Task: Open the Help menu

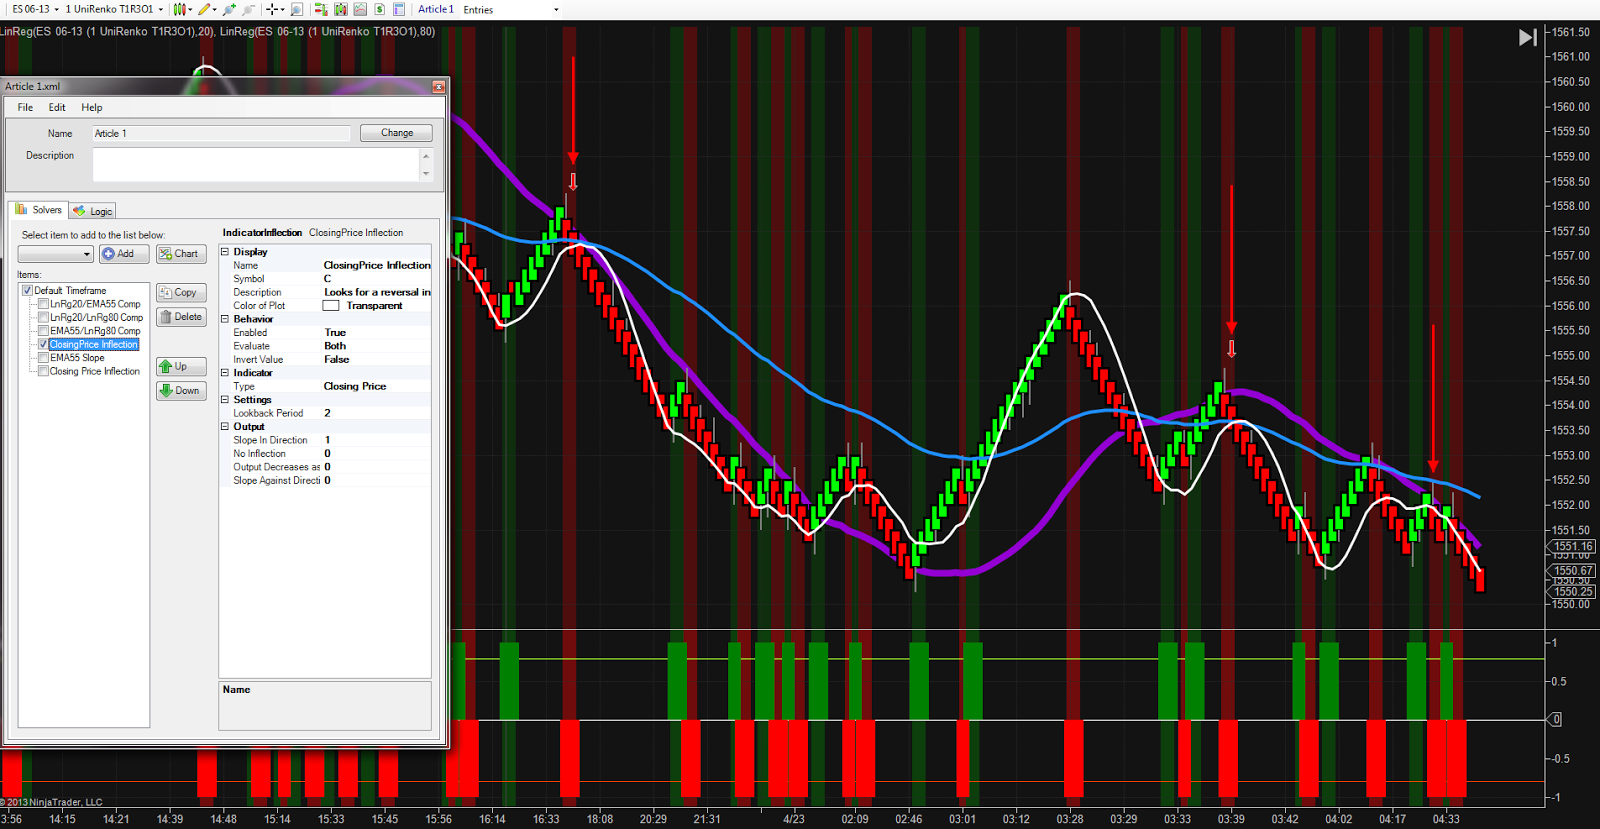Action: point(92,108)
